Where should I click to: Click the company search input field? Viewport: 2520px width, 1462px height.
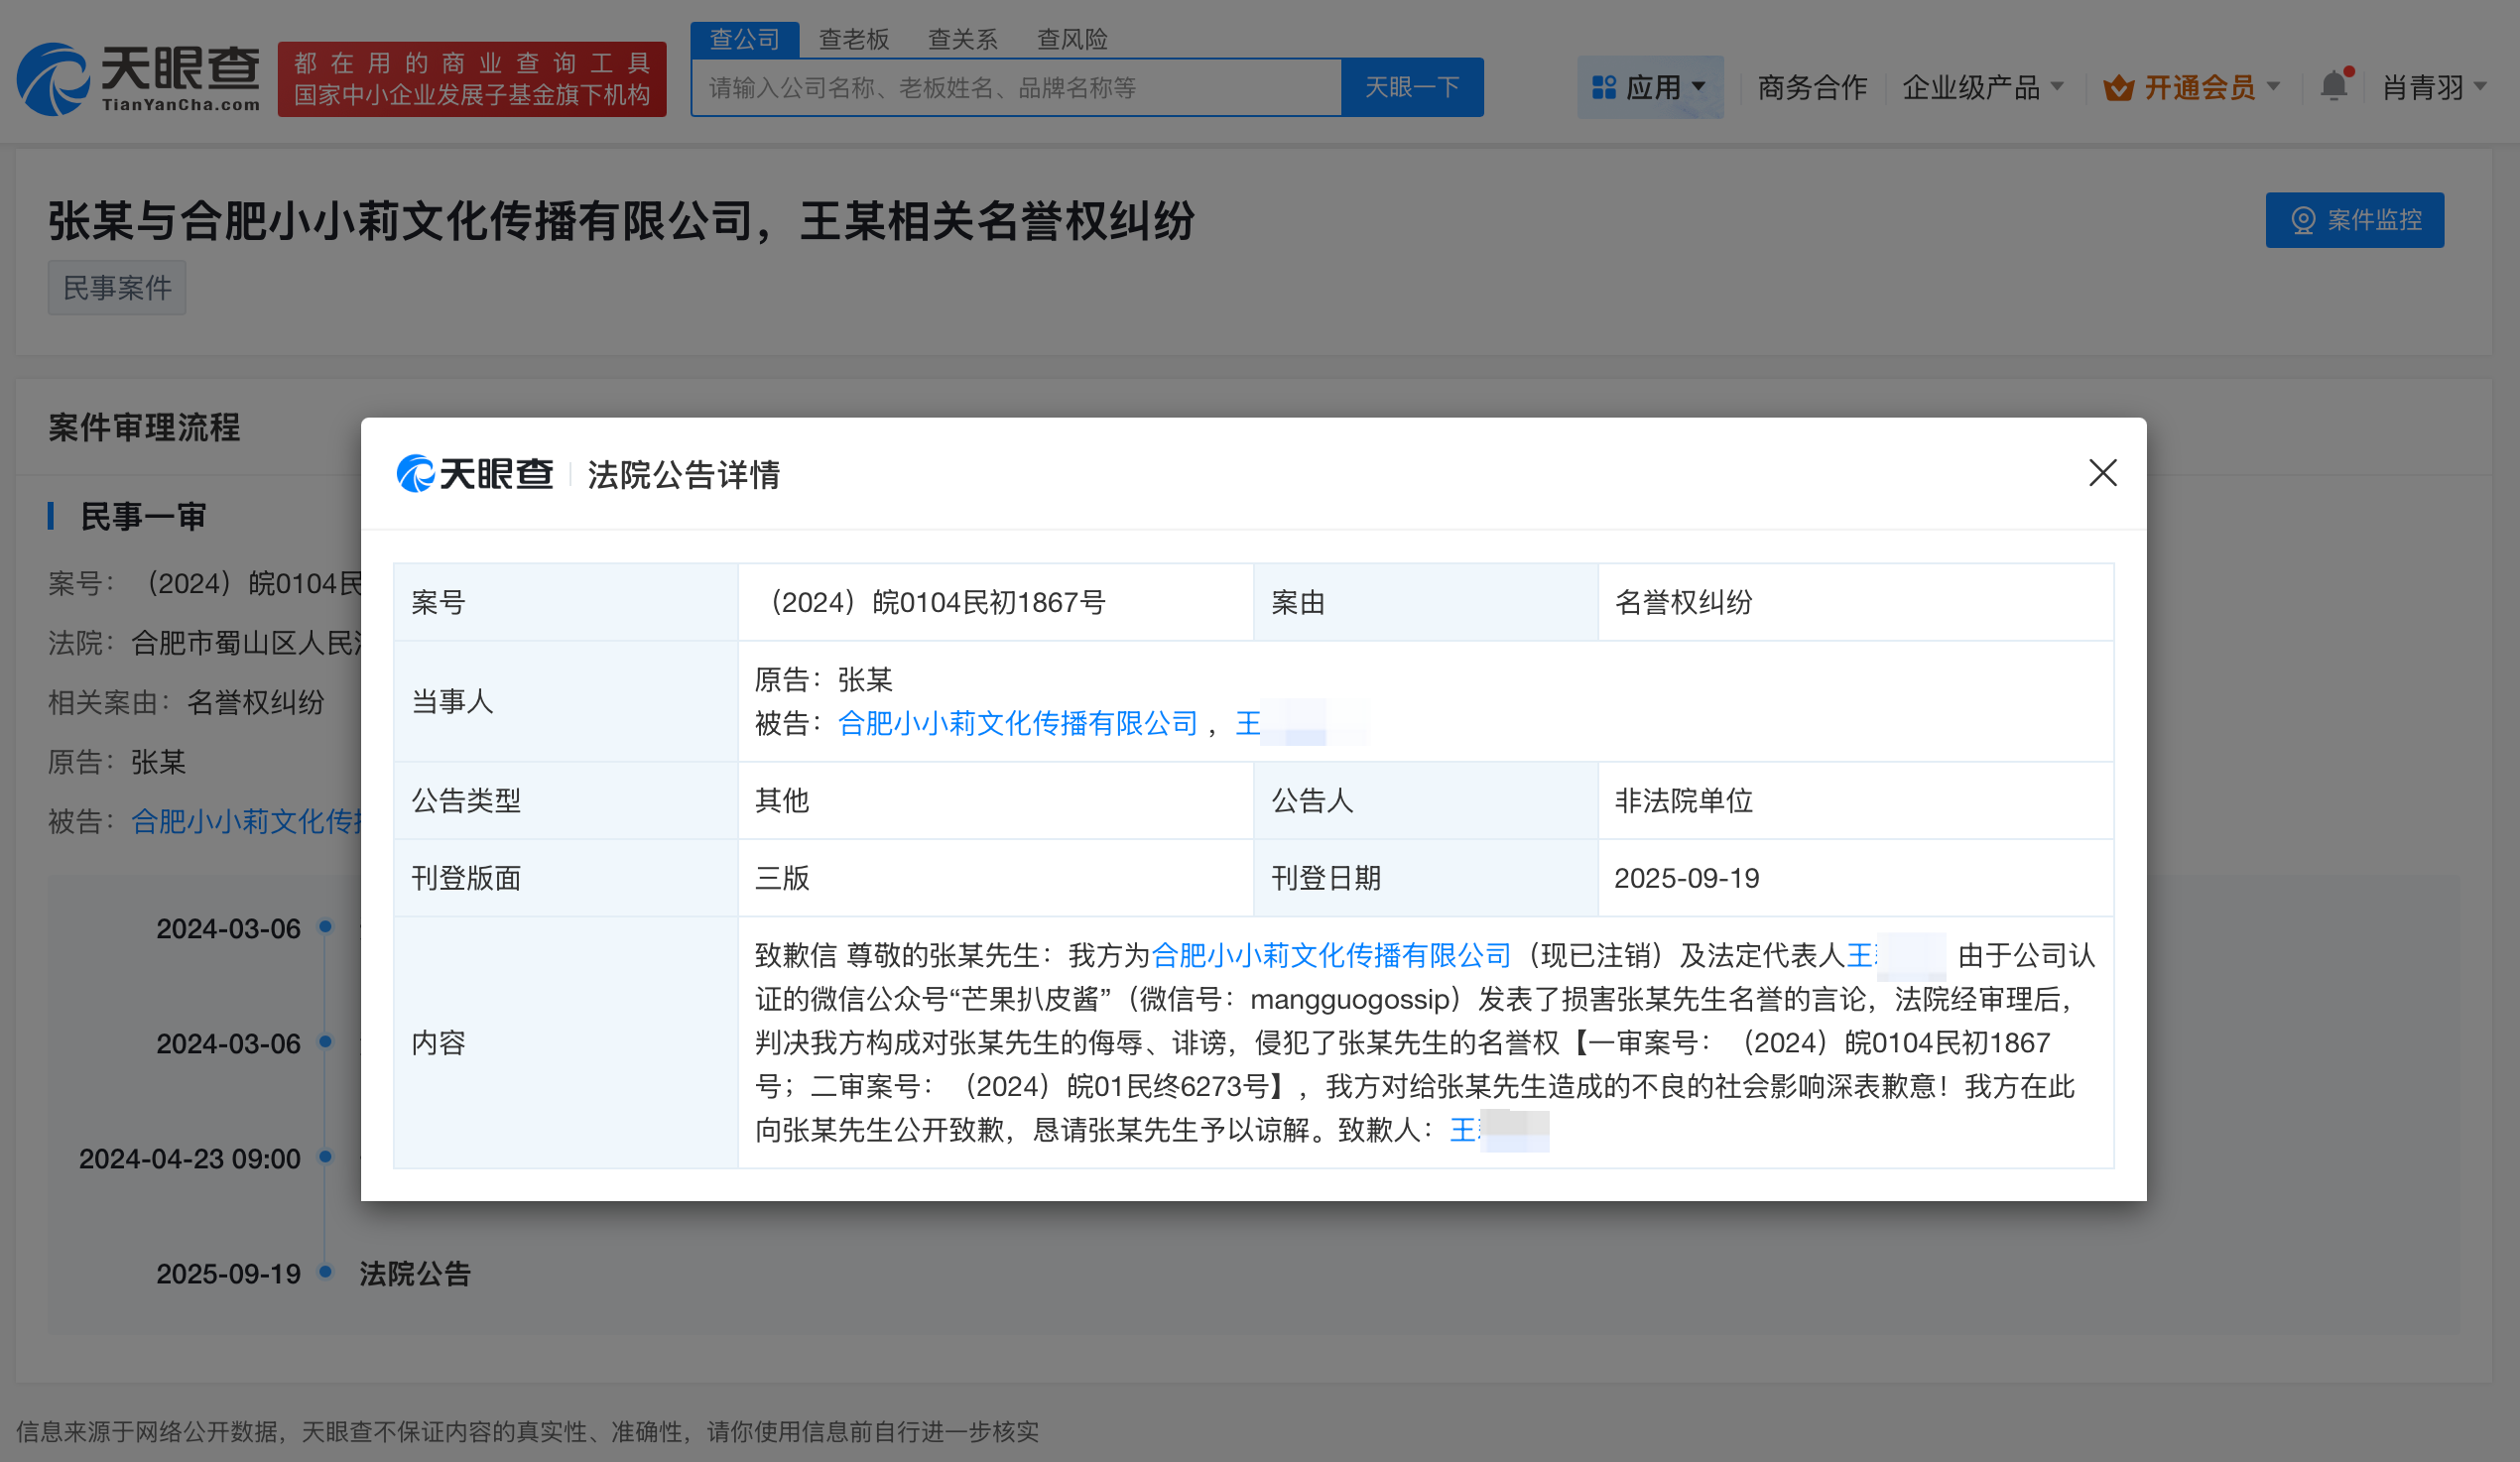pyautogui.click(x=1016, y=87)
